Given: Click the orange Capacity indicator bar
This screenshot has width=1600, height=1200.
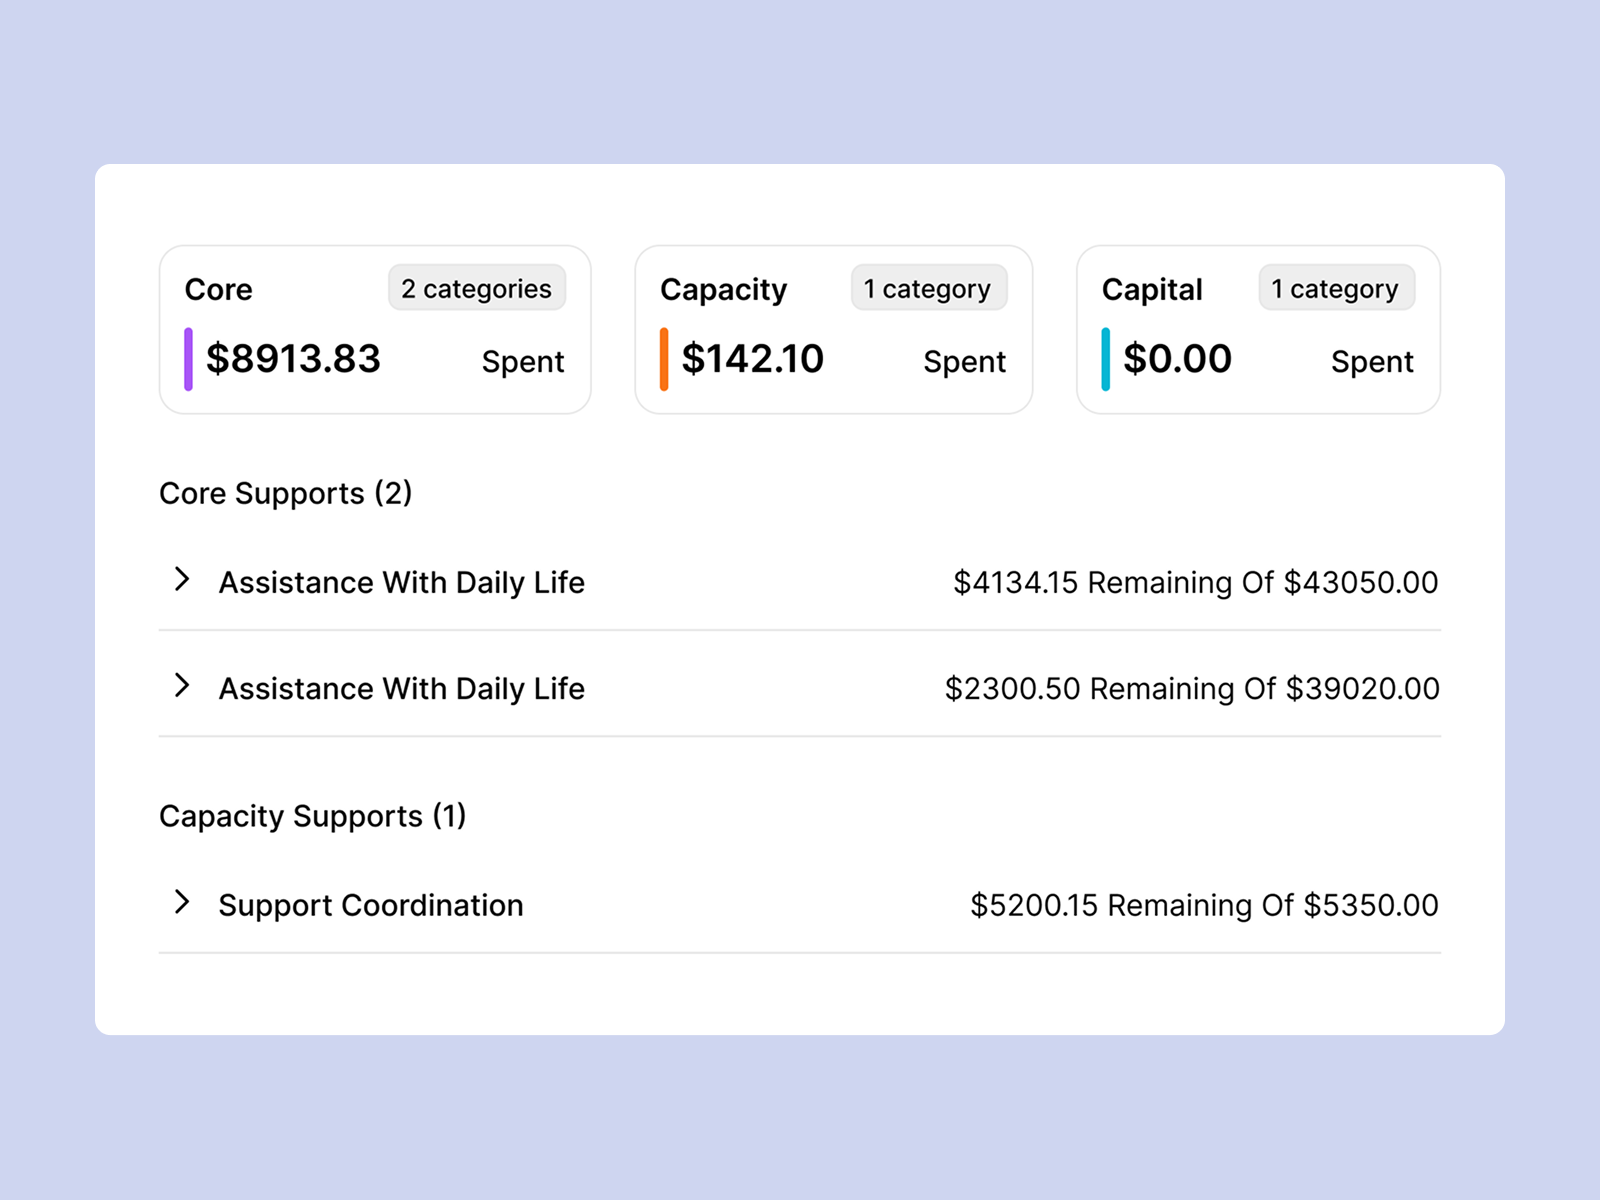Looking at the screenshot, I should 664,359.
